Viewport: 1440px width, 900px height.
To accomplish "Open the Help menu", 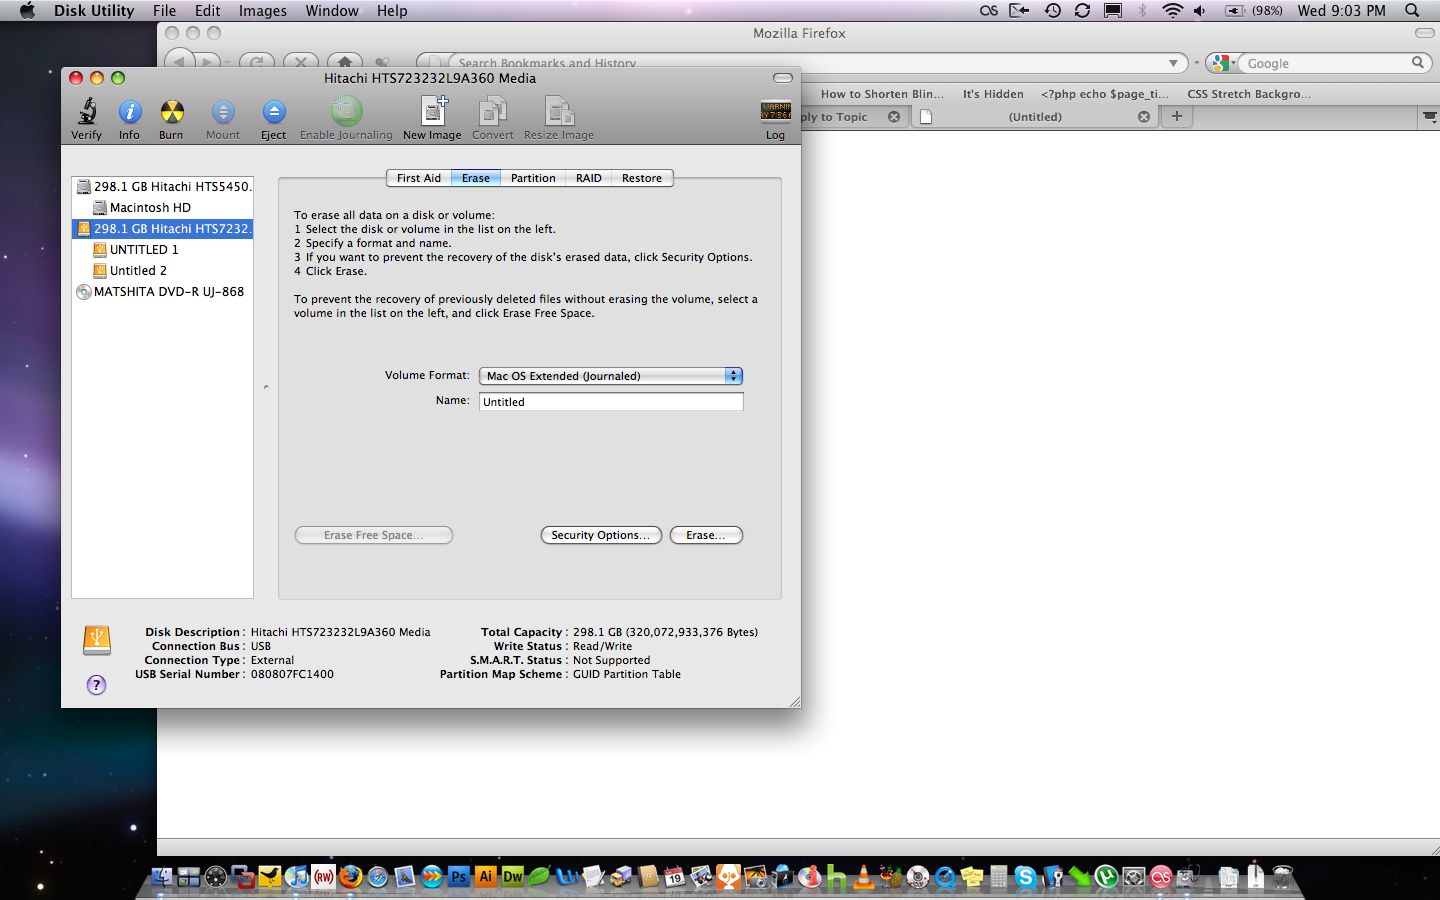I will (392, 10).
